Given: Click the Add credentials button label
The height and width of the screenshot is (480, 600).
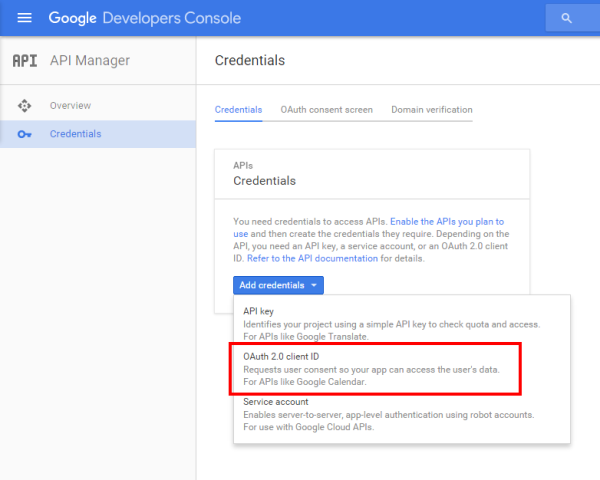Looking at the screenshot, I should 272,285.
